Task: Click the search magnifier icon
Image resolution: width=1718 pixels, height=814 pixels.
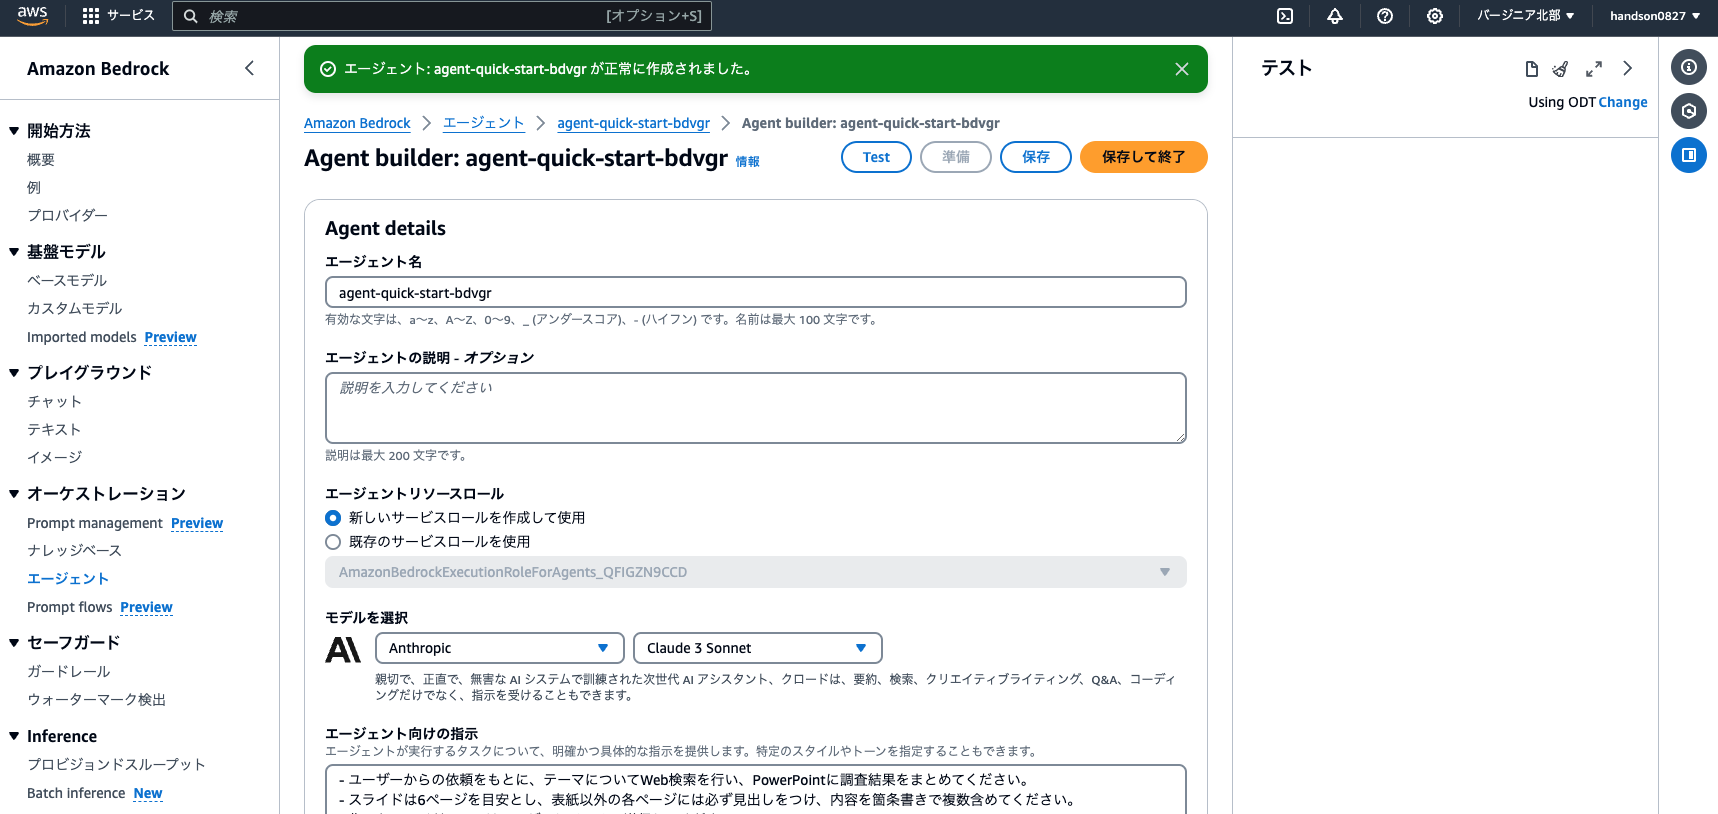Action: coord(190,16)
